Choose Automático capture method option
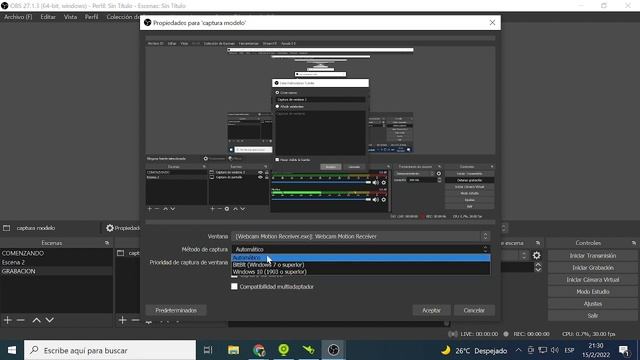Viewport: 640px width, 360px height. pos(360,258)
